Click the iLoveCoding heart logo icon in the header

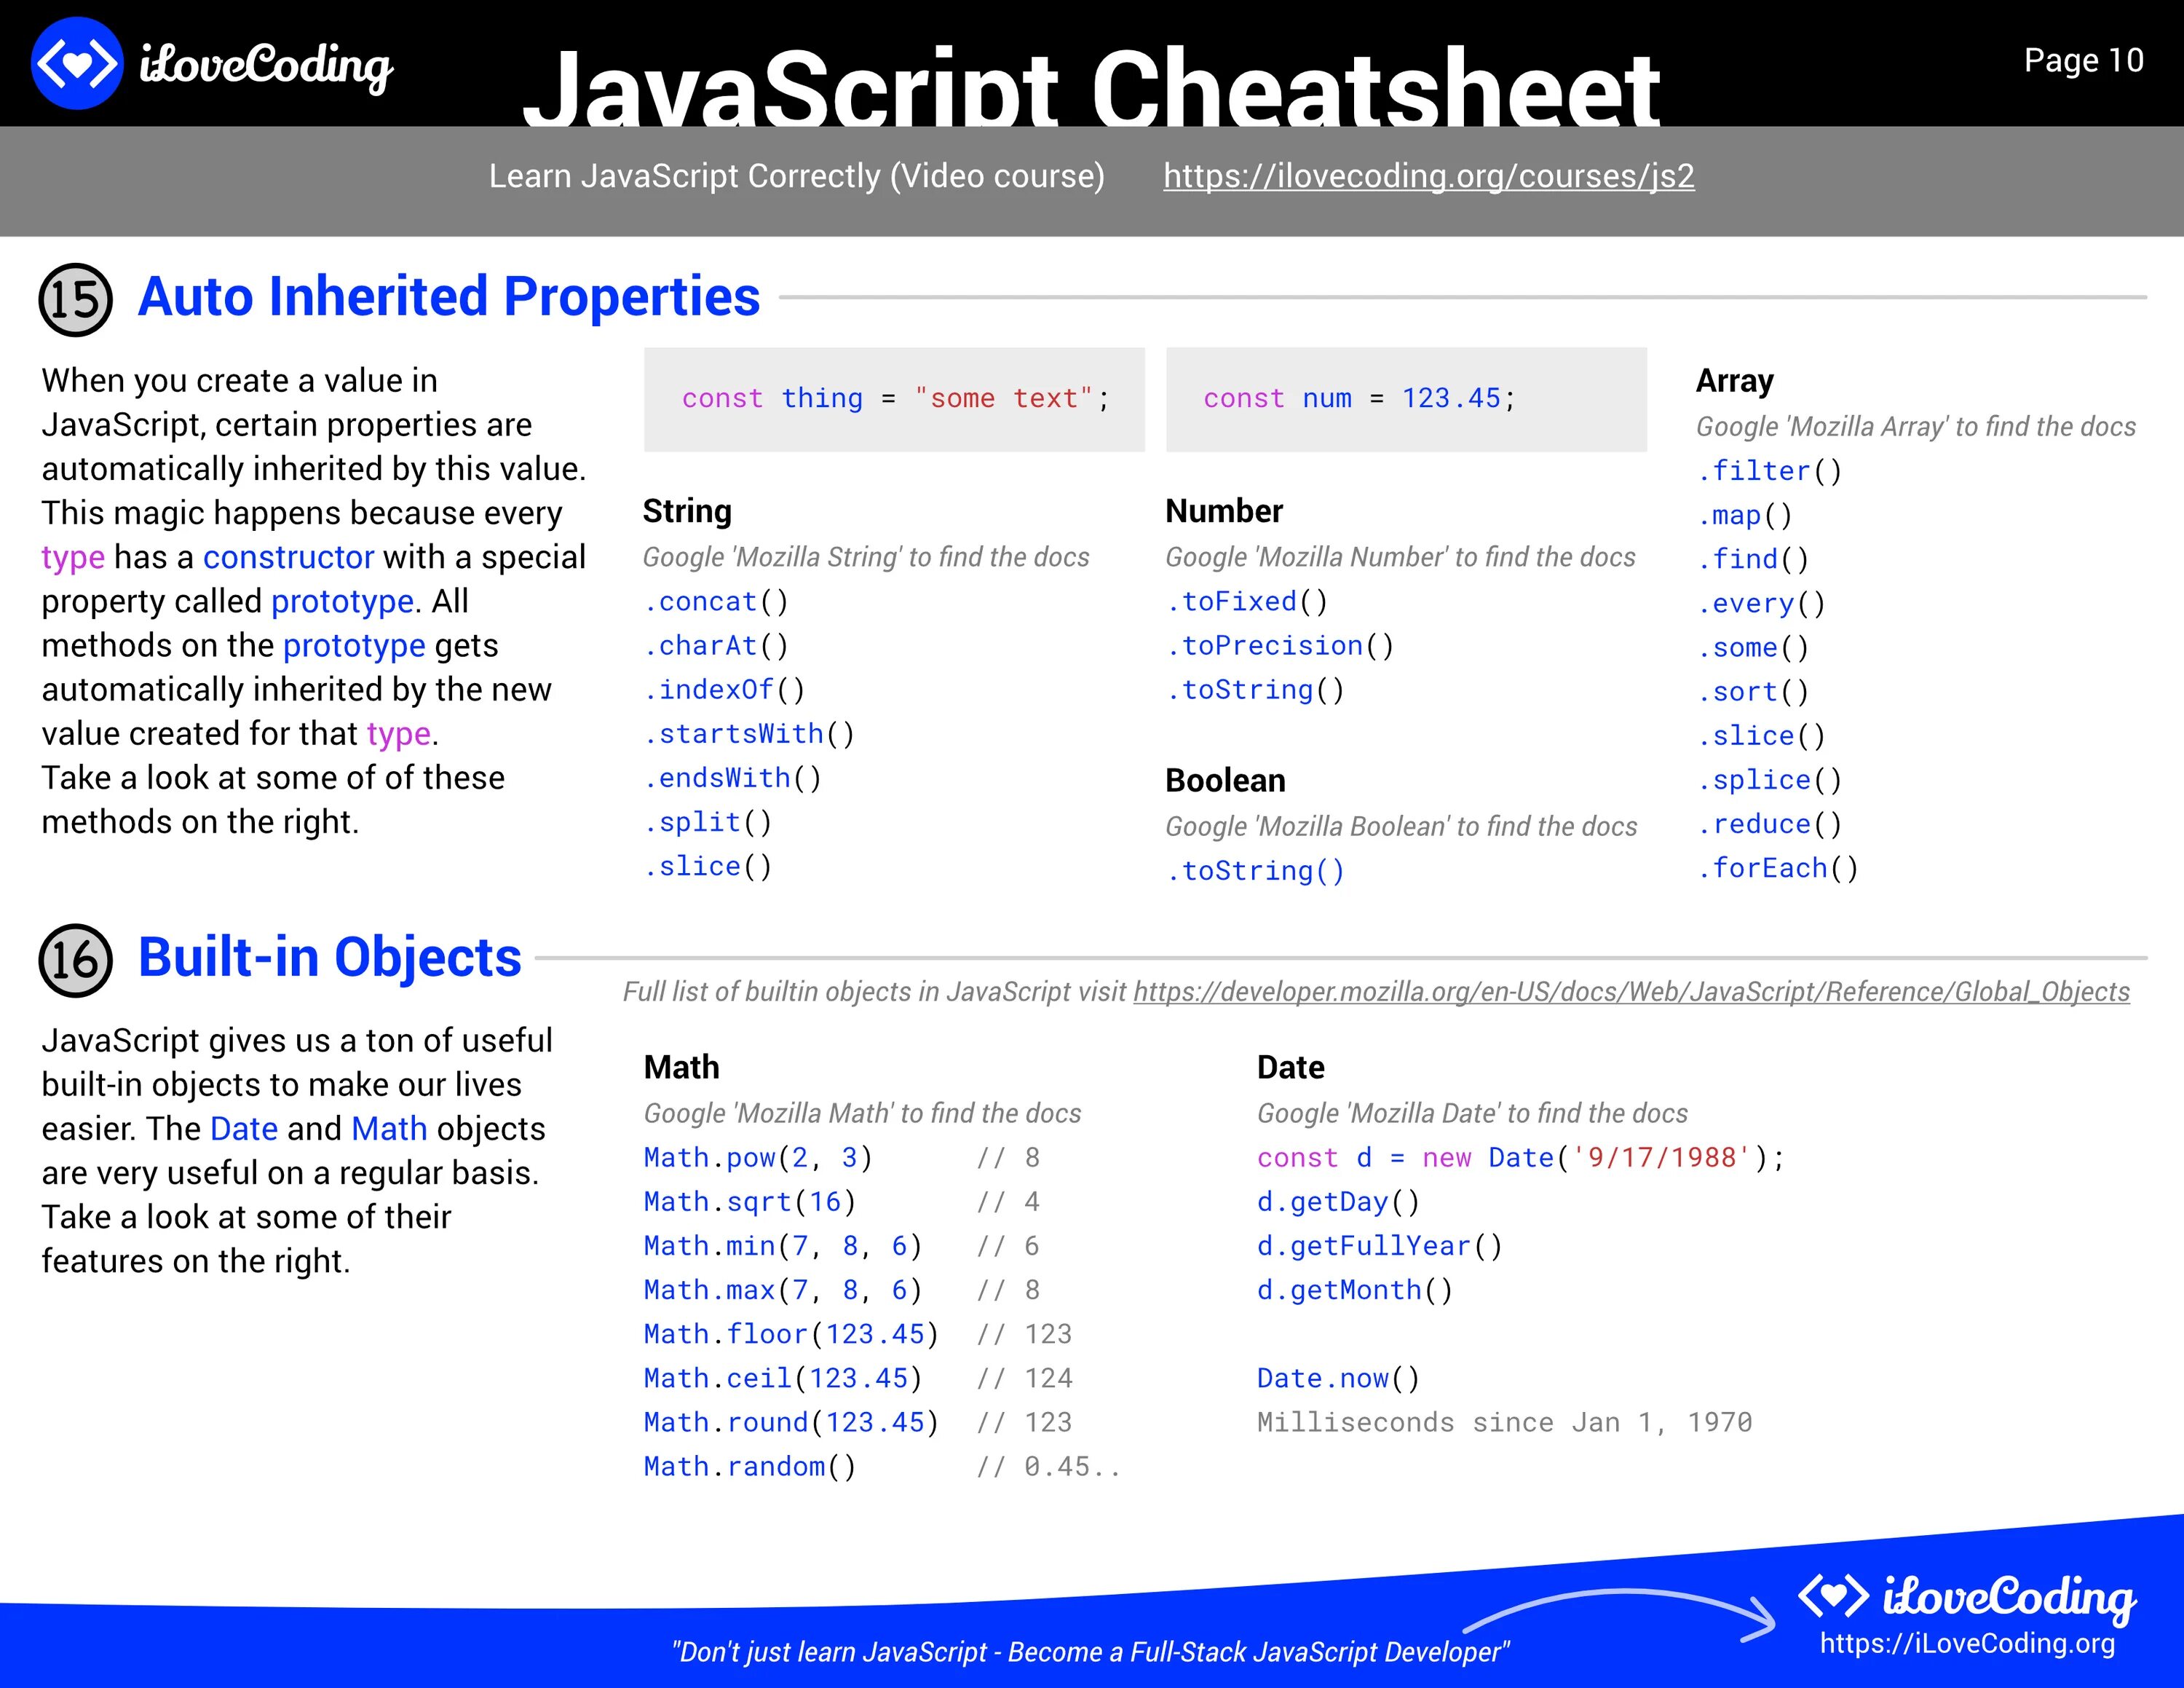pos(77,64)
